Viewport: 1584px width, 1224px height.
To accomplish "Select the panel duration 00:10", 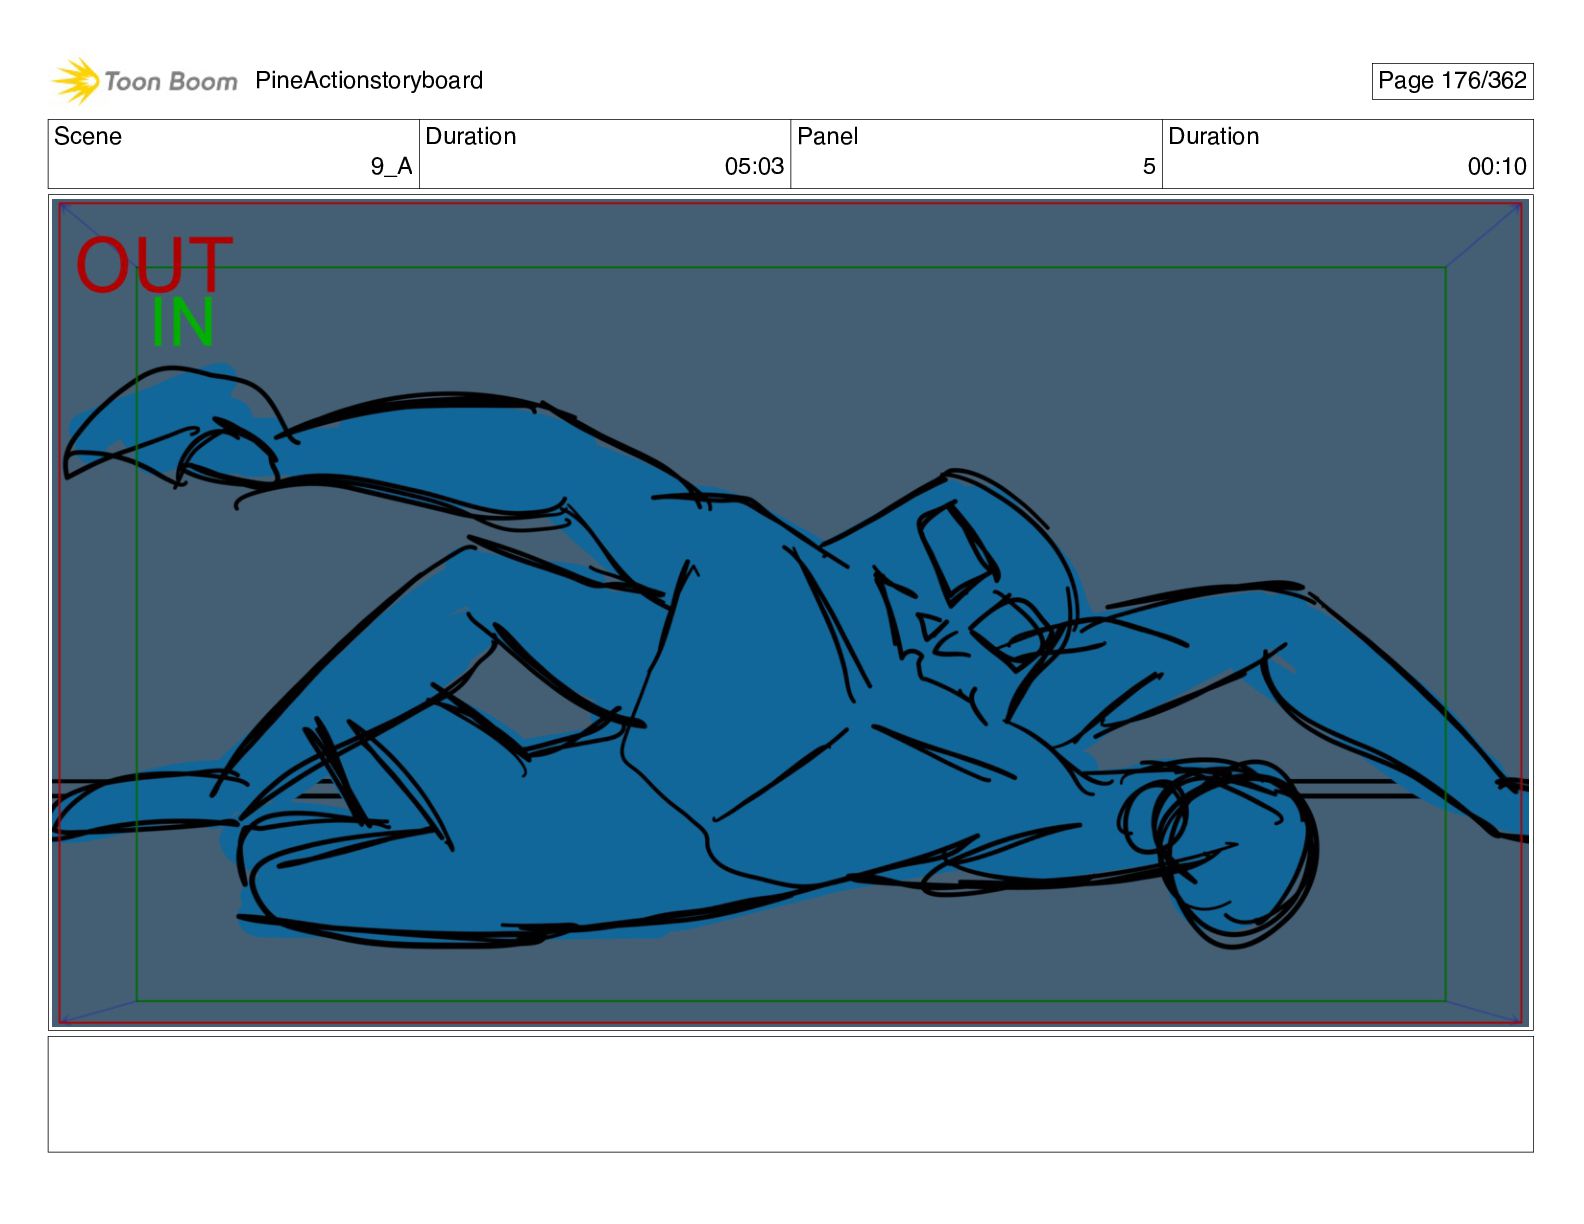I will tap(1497, 167).
